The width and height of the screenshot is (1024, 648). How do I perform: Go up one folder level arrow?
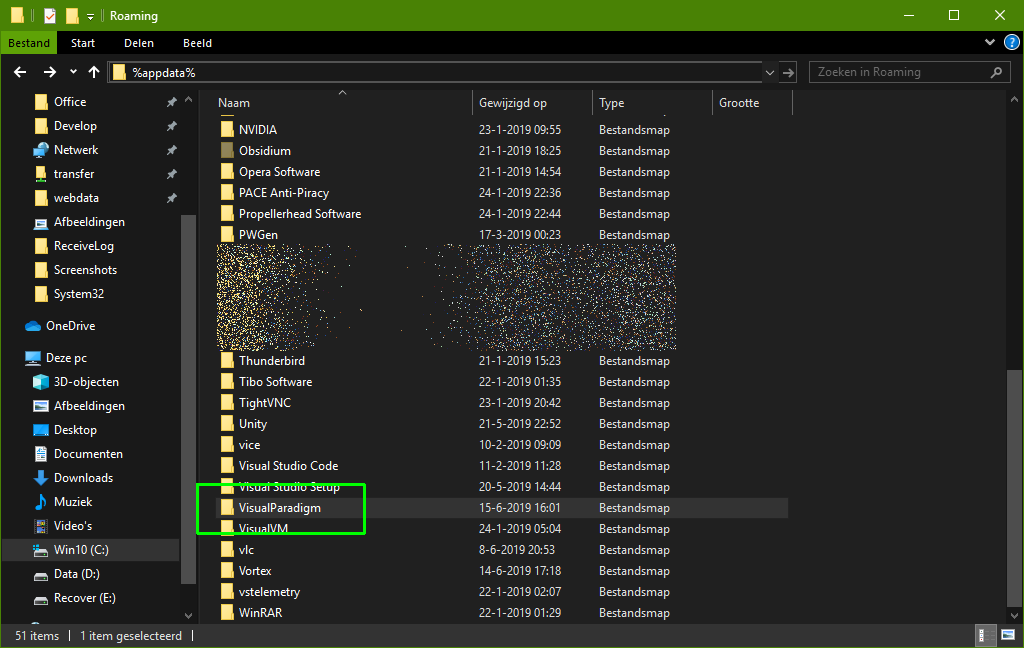coord(94,72)
